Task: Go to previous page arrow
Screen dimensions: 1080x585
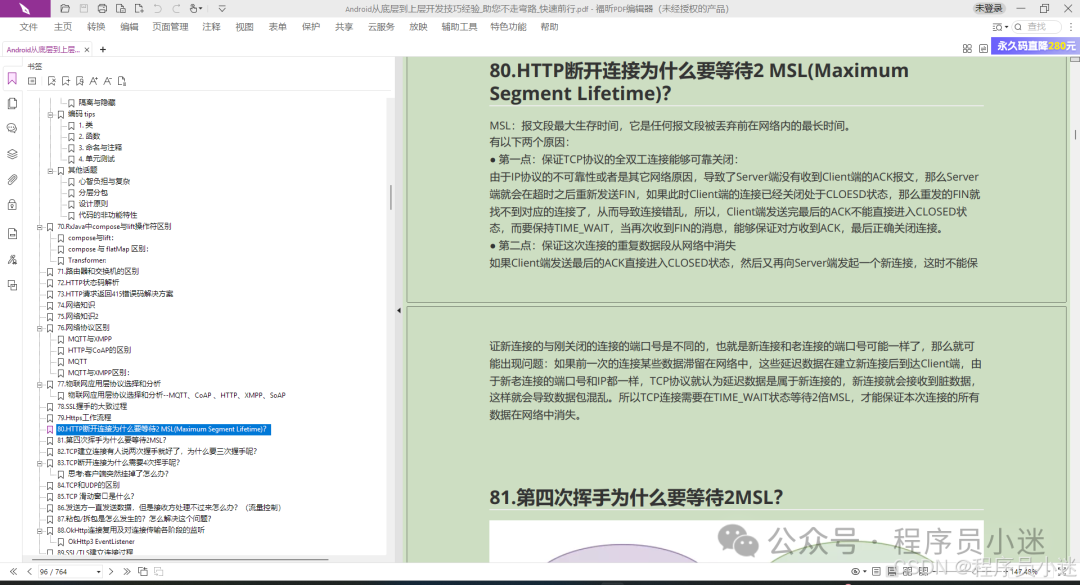Action: pos(29,571)
